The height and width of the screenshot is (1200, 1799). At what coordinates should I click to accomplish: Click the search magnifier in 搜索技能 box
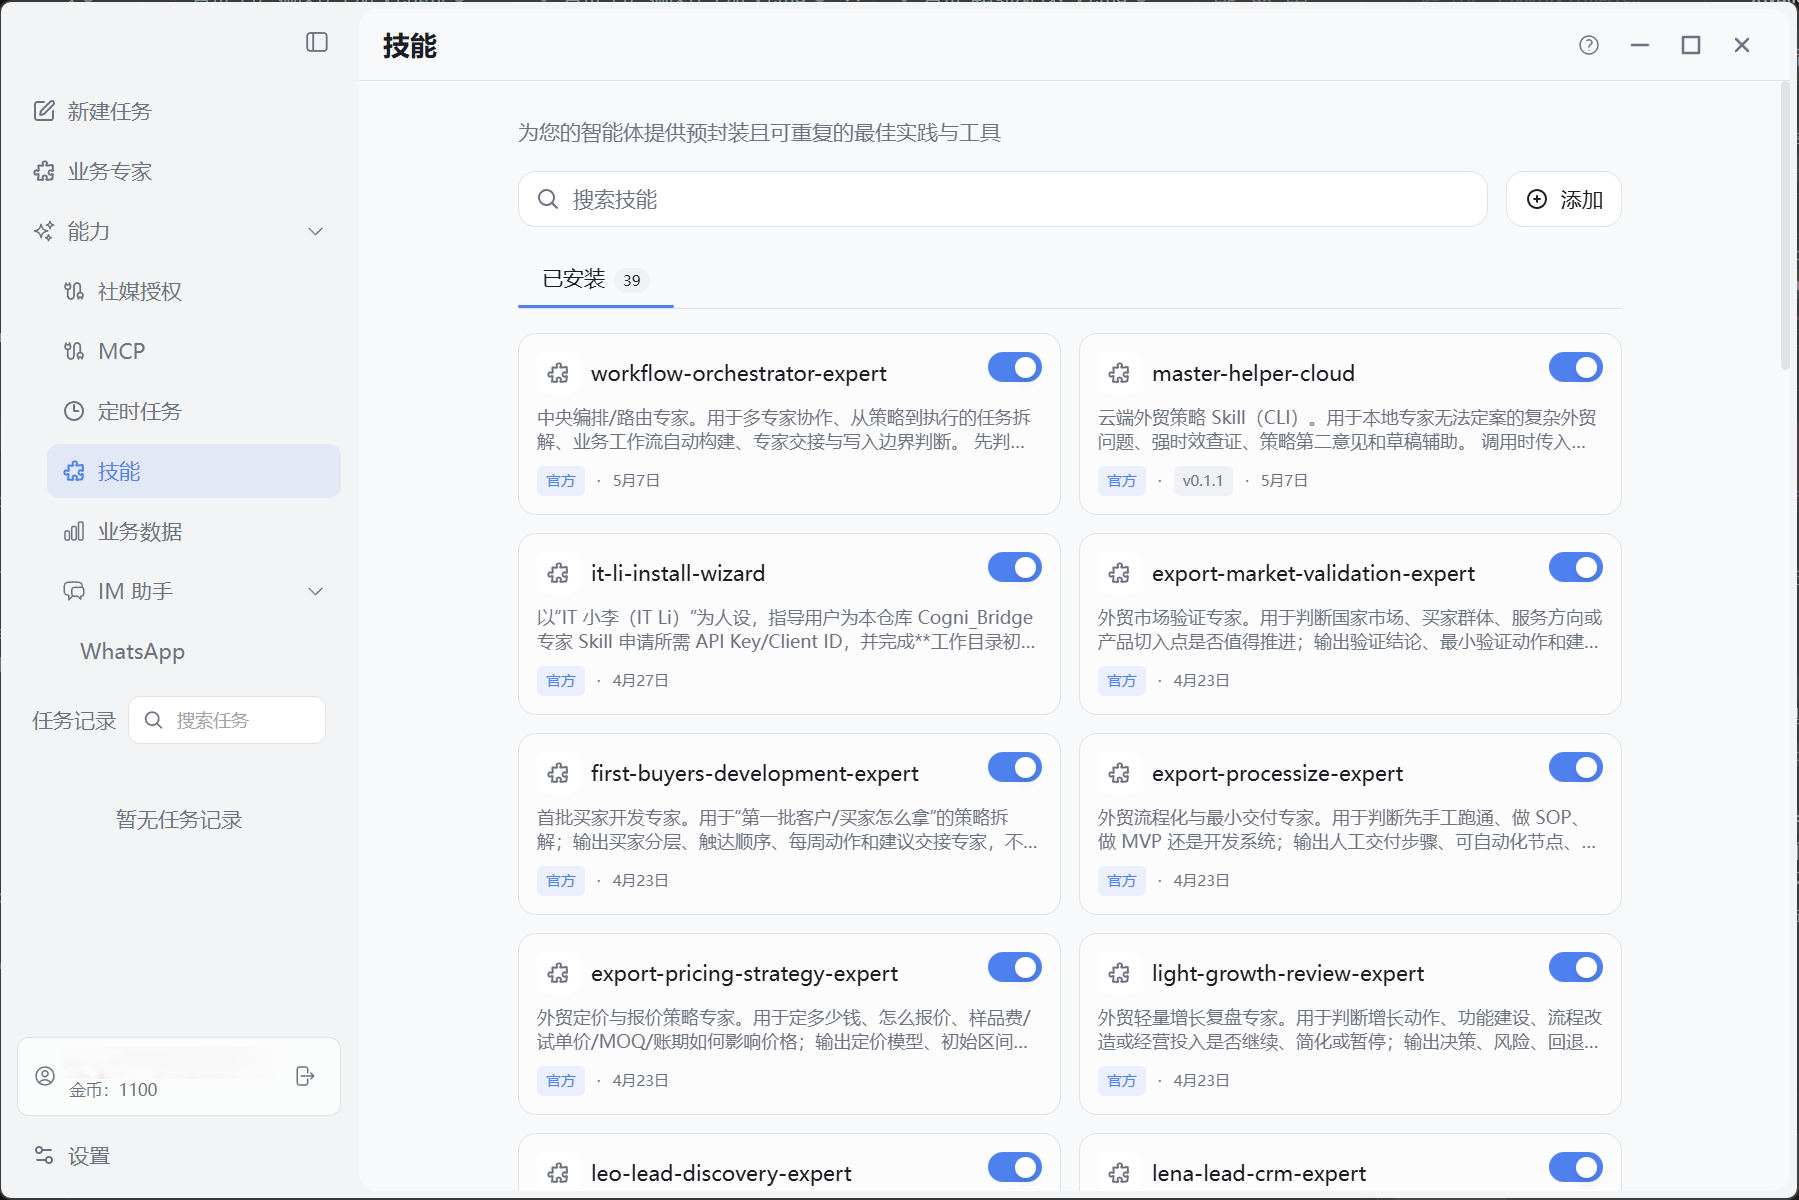click(548, 199)
